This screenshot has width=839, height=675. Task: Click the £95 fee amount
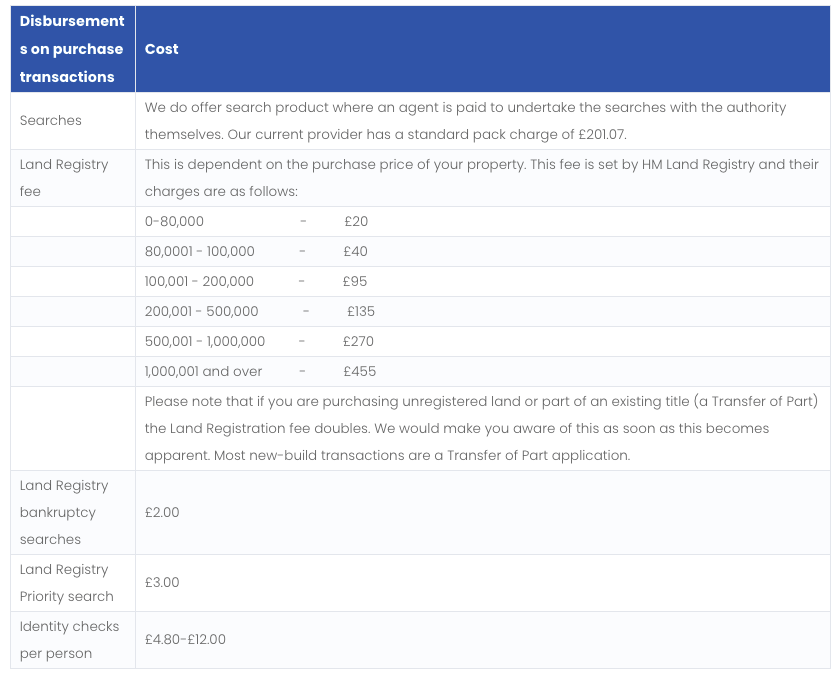click(355, 281)
